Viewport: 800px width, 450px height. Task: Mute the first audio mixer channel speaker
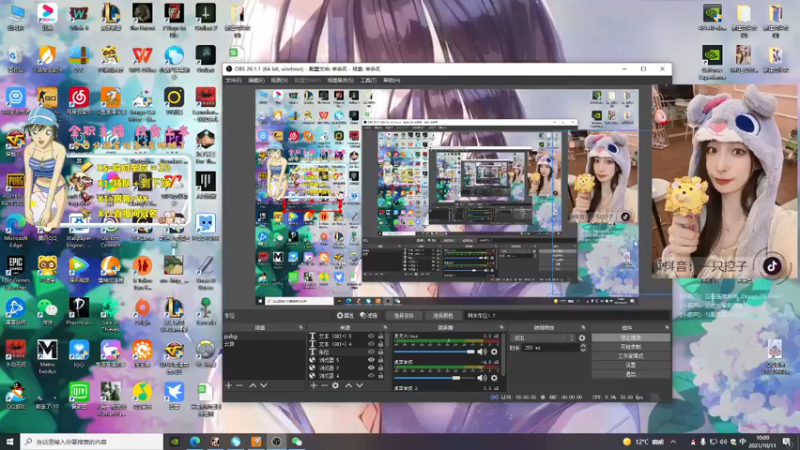(481, 351)
